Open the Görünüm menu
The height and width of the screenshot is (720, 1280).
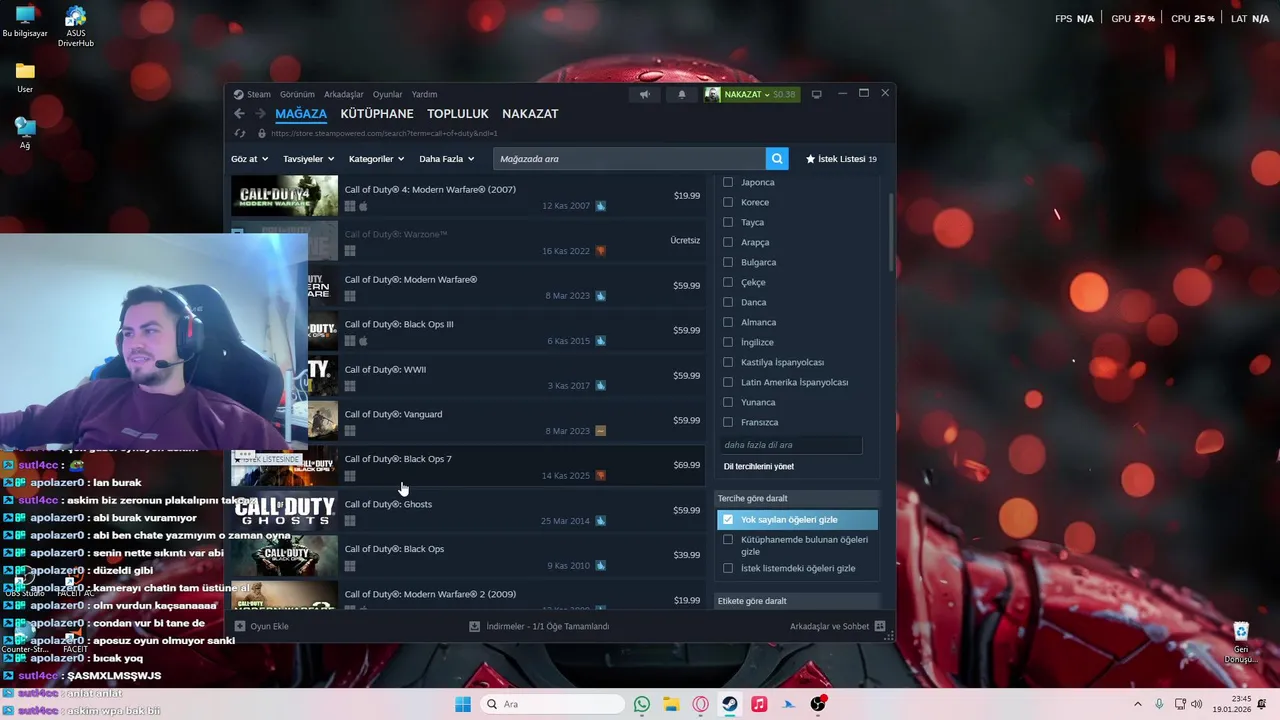pos(297,94)
